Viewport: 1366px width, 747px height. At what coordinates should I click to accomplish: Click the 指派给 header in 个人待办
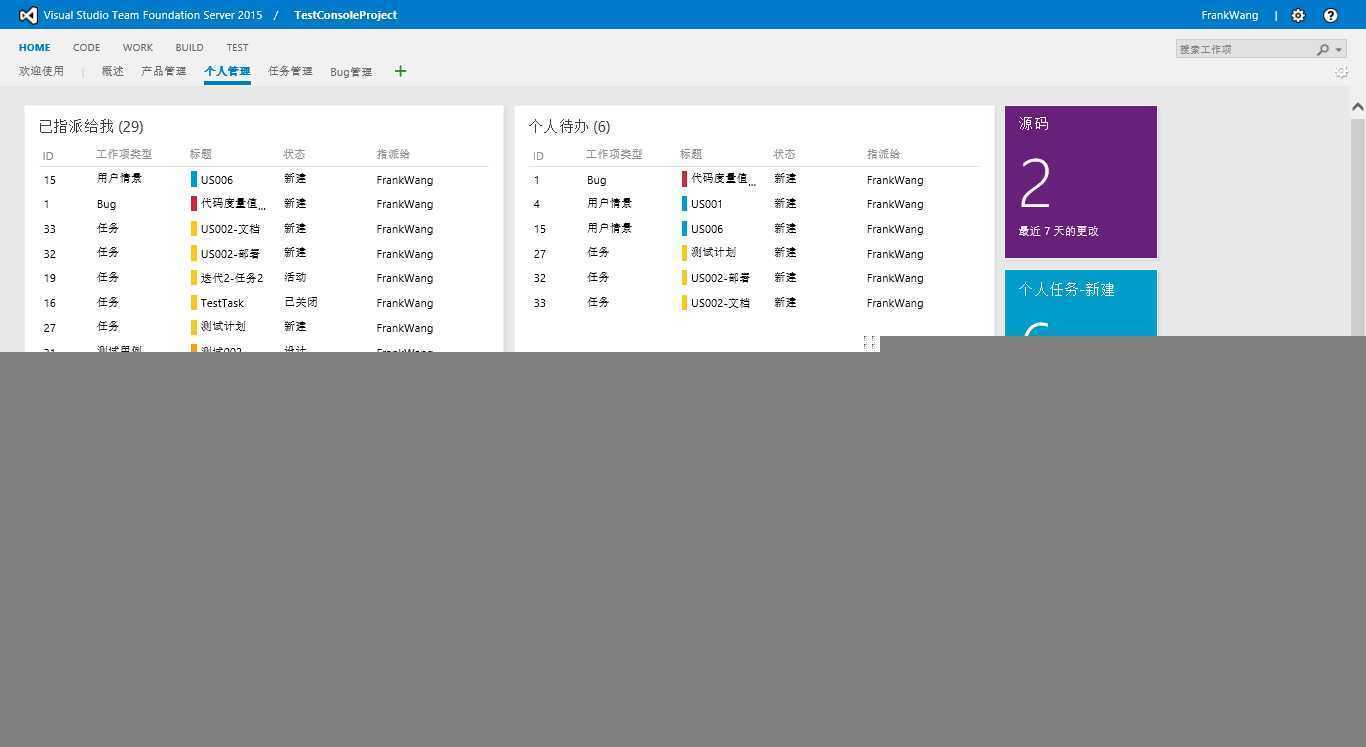pos(883,154)
